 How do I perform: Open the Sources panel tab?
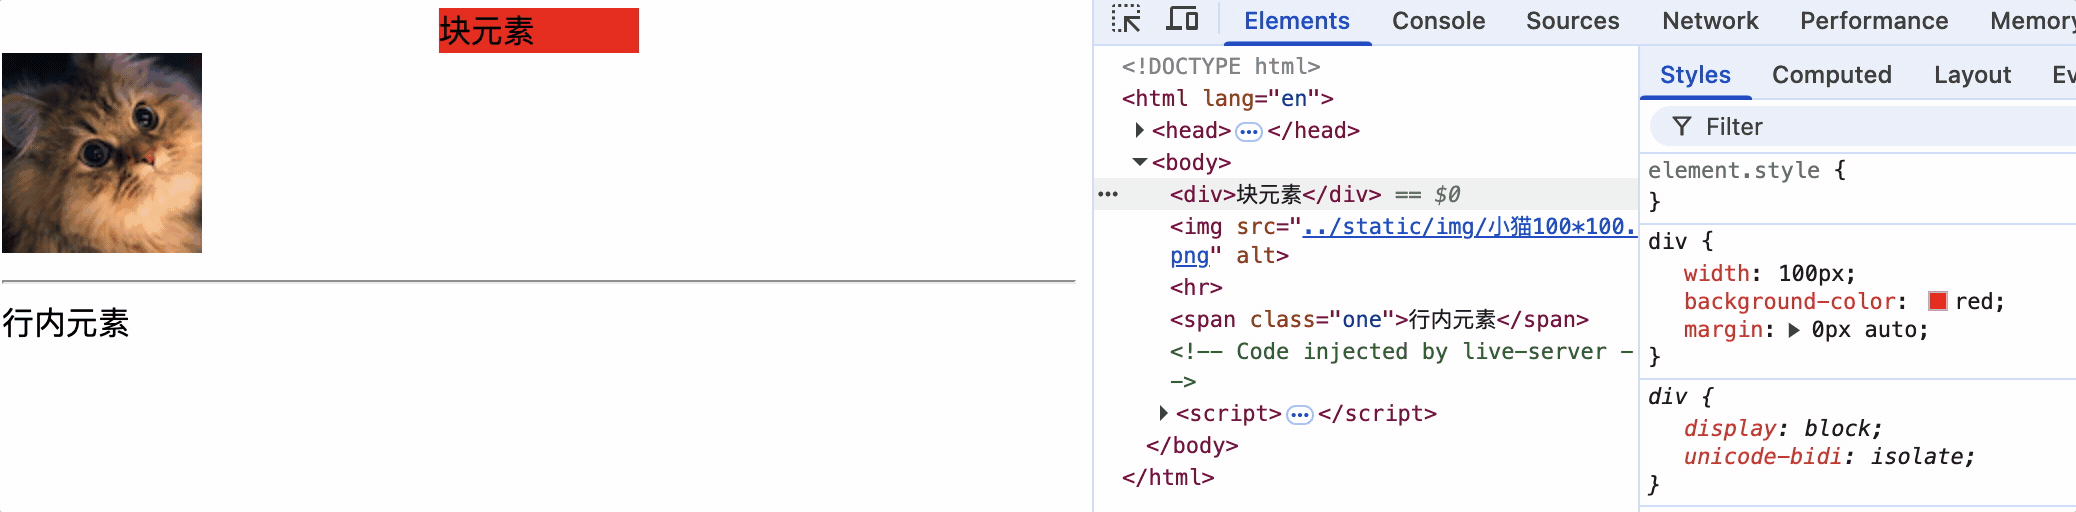pyautogui.click(x=1572, y=21)
